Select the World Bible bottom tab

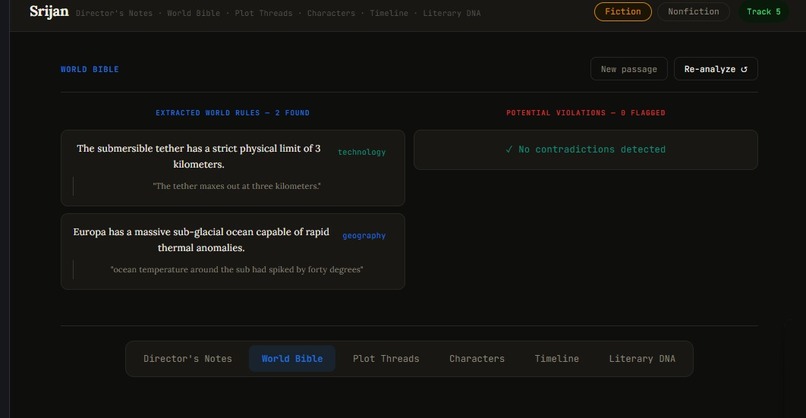click(x=292, y=359)
